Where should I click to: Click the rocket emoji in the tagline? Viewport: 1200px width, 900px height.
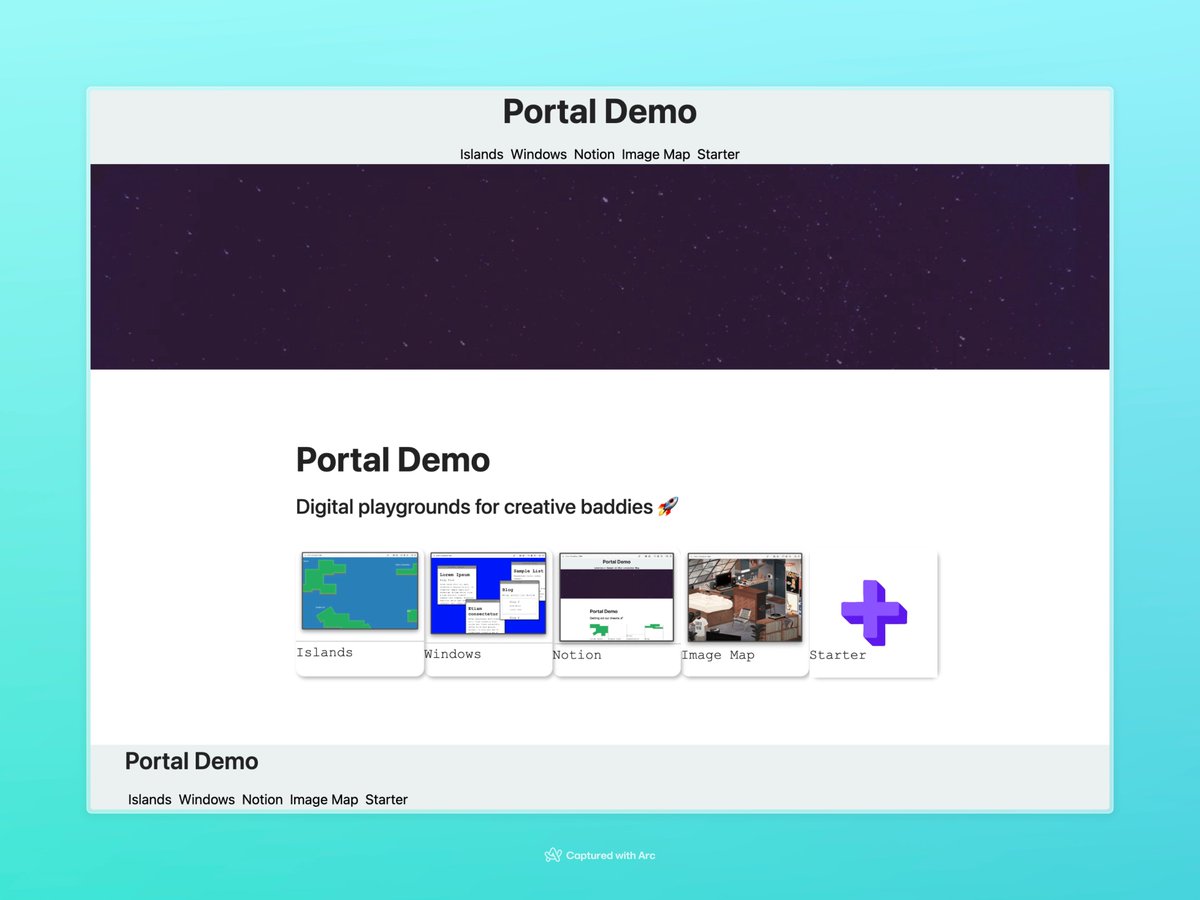pyautogui.click(x=668, y=507)
